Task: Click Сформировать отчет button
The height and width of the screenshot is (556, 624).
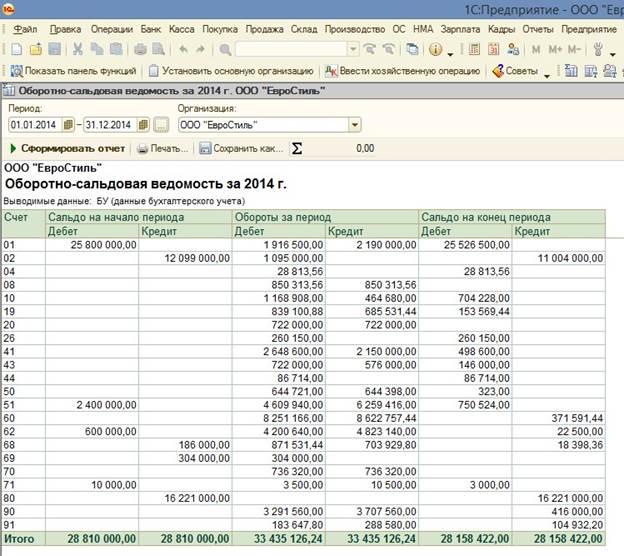Action: tap(66, 148)
